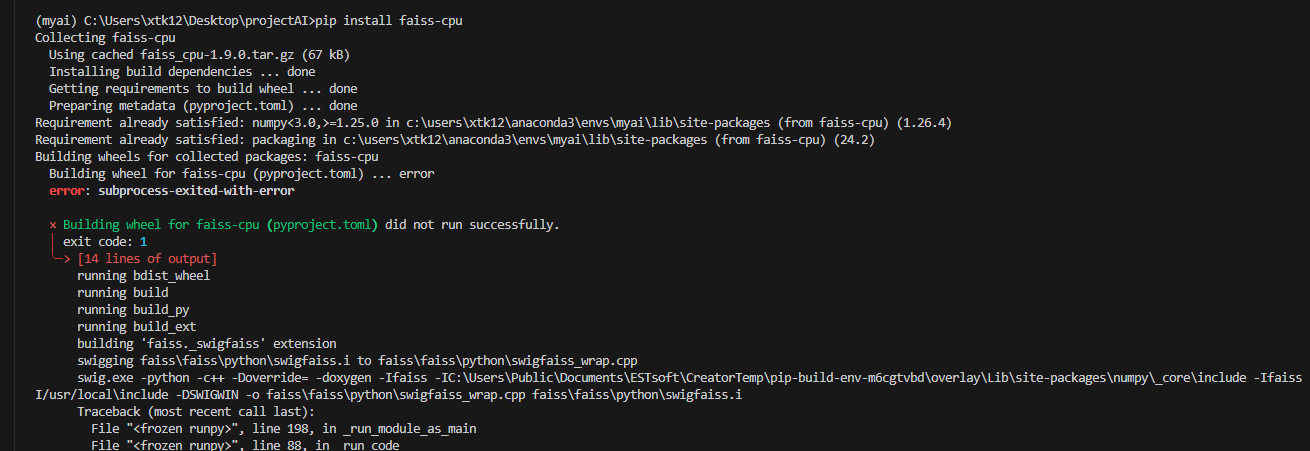
Task: Click the 'Installing build dependencies' line
Action: [x=182, y=71]
